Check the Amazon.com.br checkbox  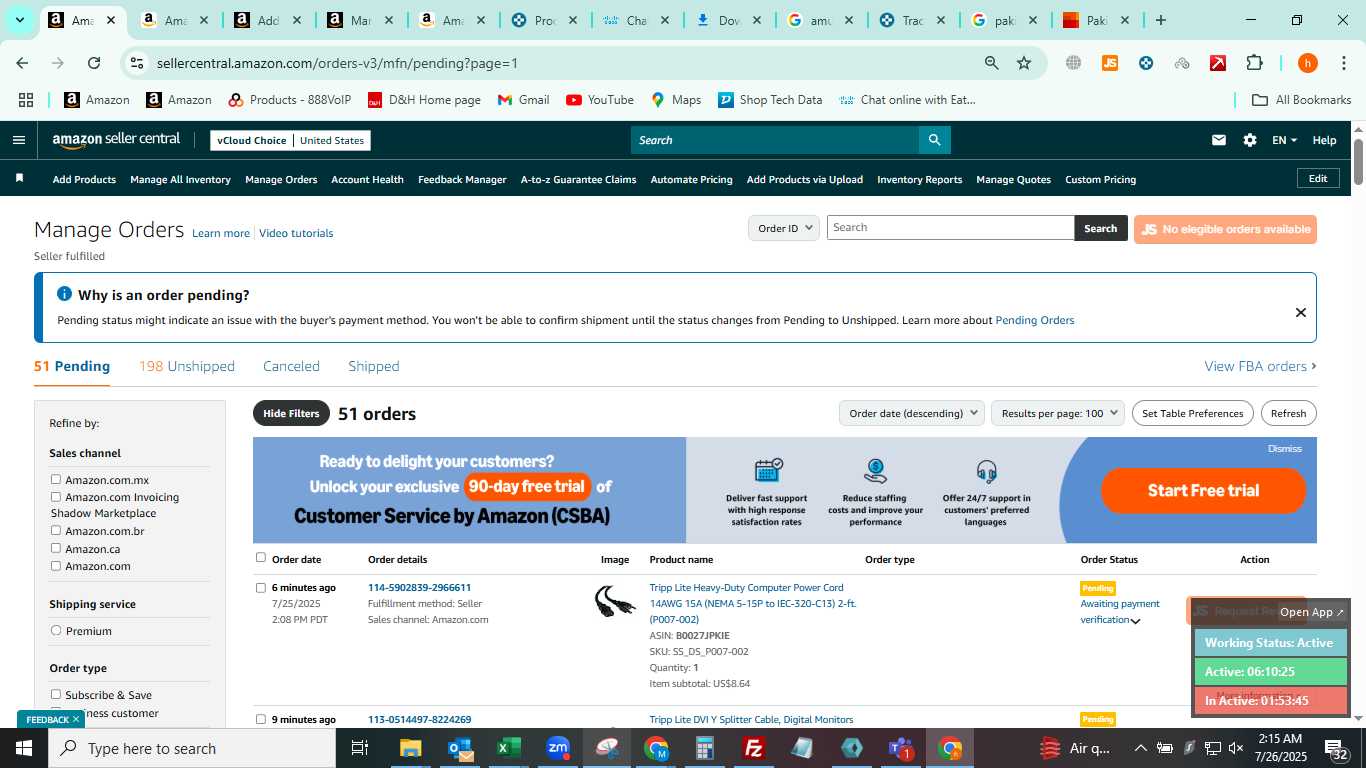tap(56, 530)
